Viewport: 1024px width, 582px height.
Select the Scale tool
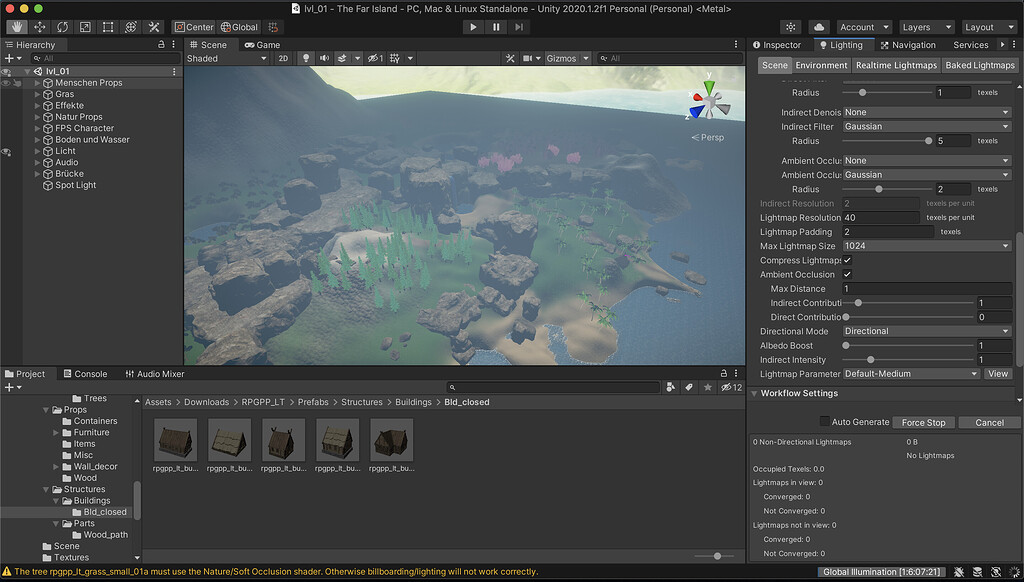tap(84, 27)
